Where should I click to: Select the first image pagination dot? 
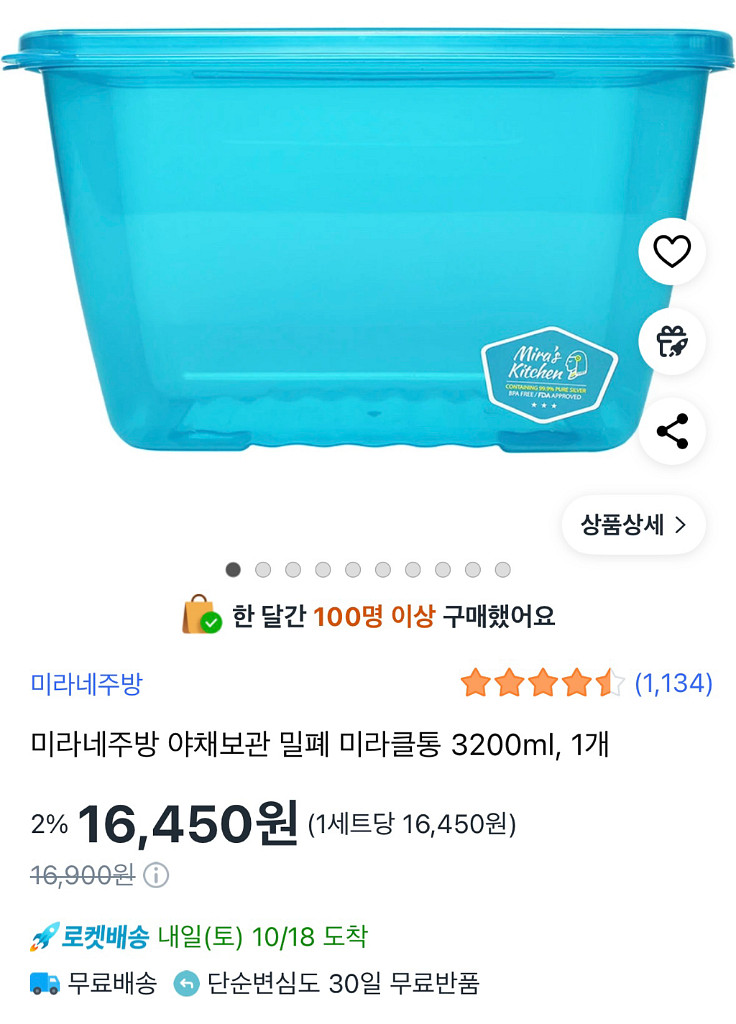pos(233,570)
